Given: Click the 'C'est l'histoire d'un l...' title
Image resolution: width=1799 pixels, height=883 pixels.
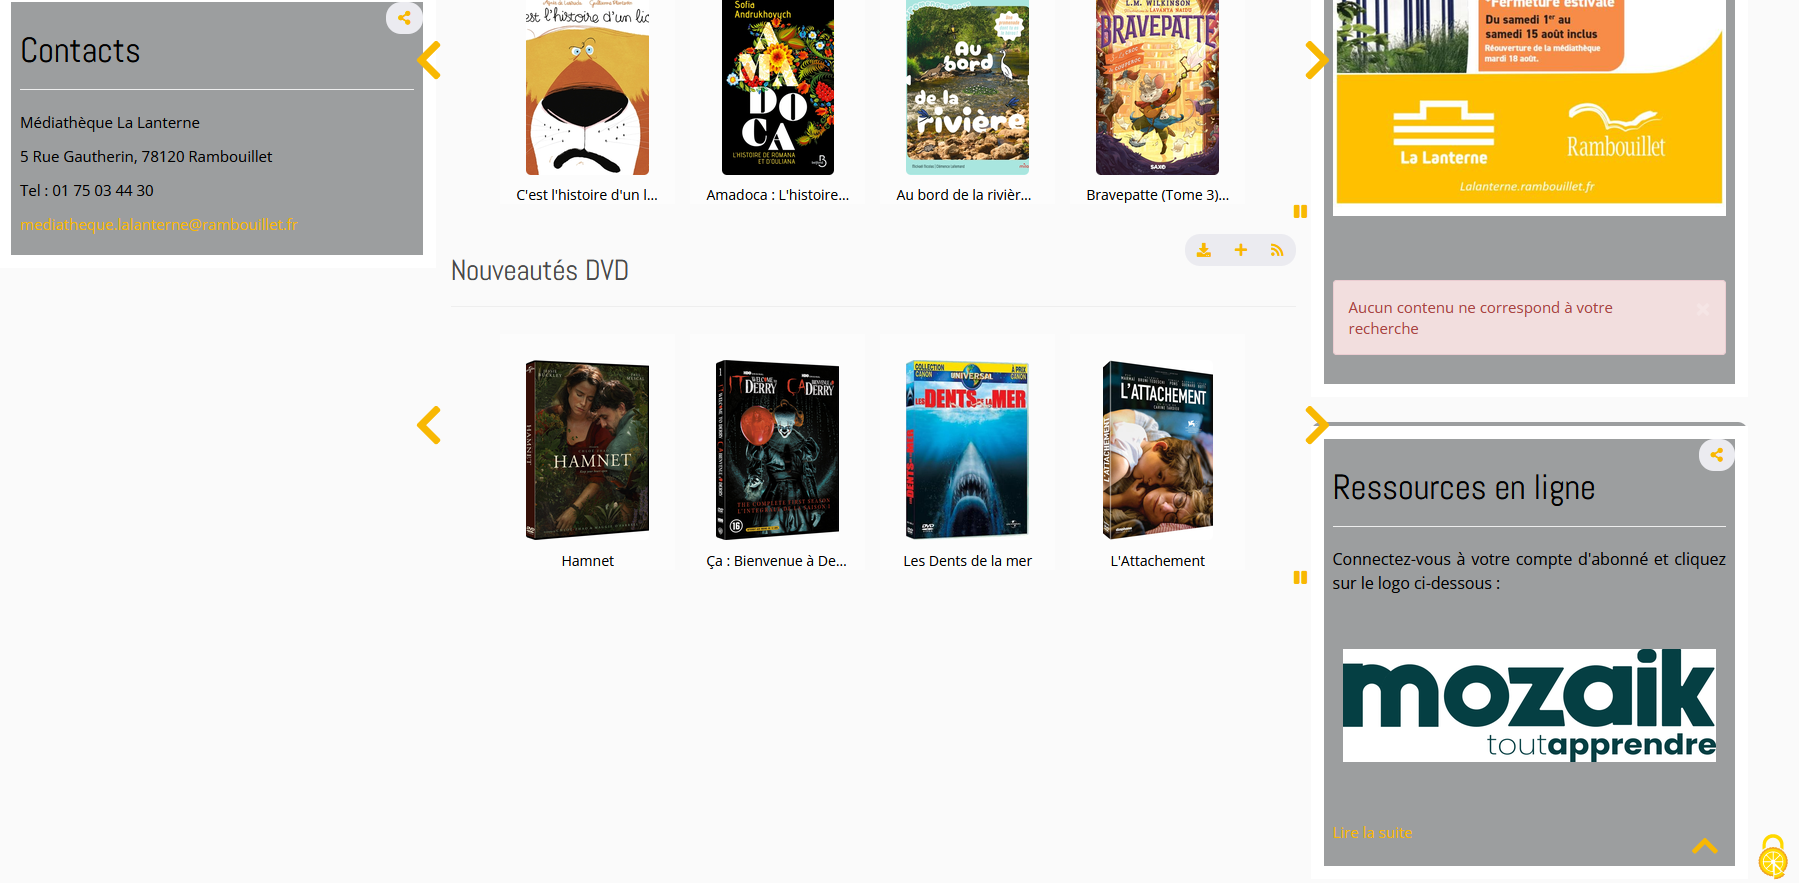Looking at the screenshot, I should click(x=587, y=195).
